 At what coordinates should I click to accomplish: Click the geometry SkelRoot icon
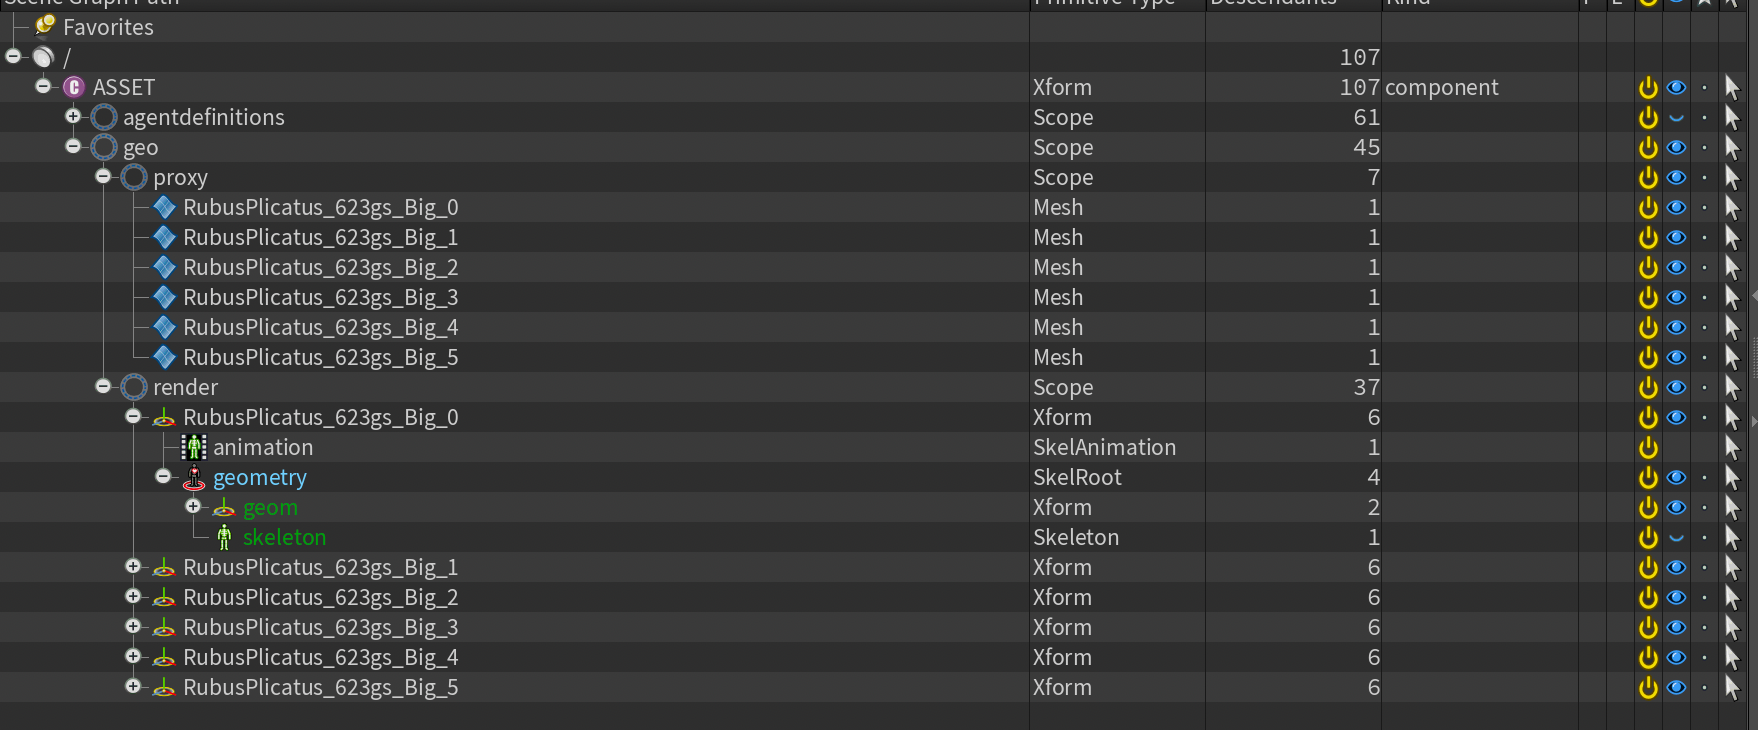(x=194, y=477)
